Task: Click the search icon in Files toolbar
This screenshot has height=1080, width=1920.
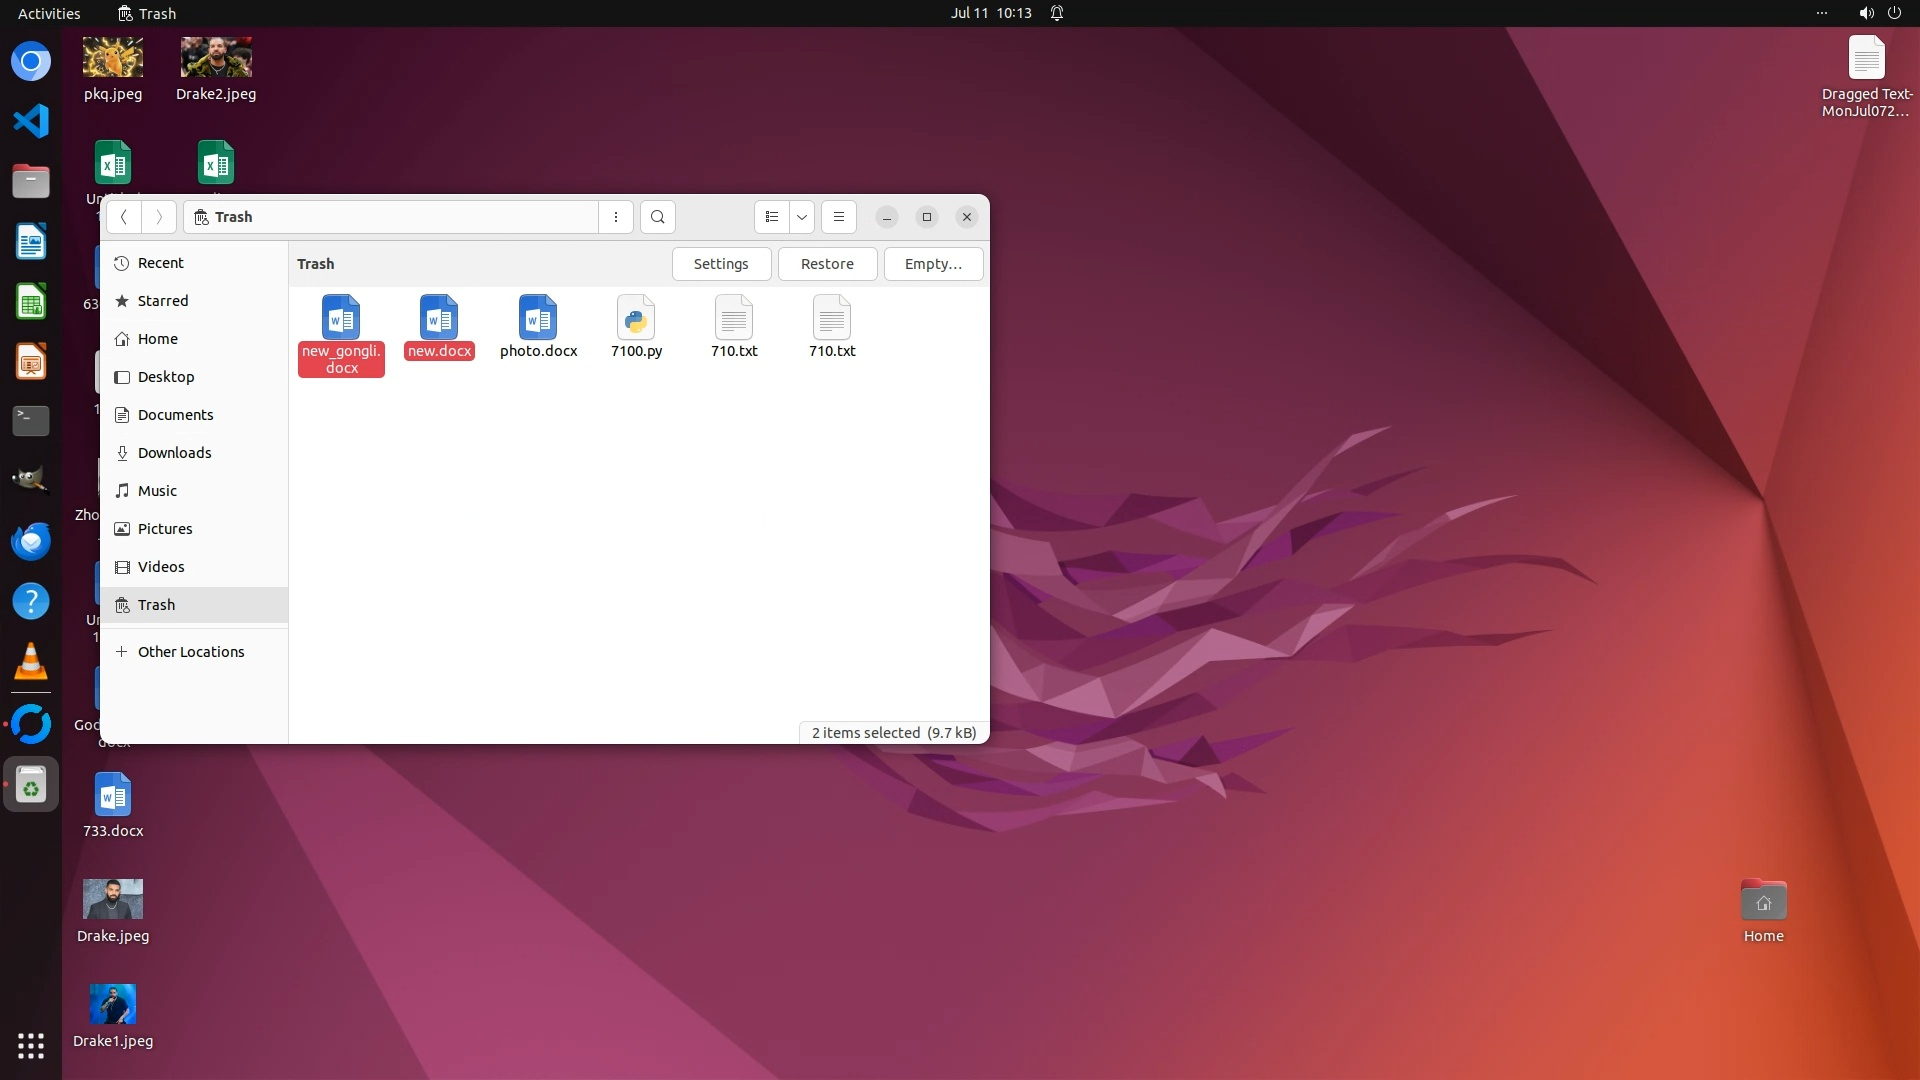Action: tap(657, 217)
